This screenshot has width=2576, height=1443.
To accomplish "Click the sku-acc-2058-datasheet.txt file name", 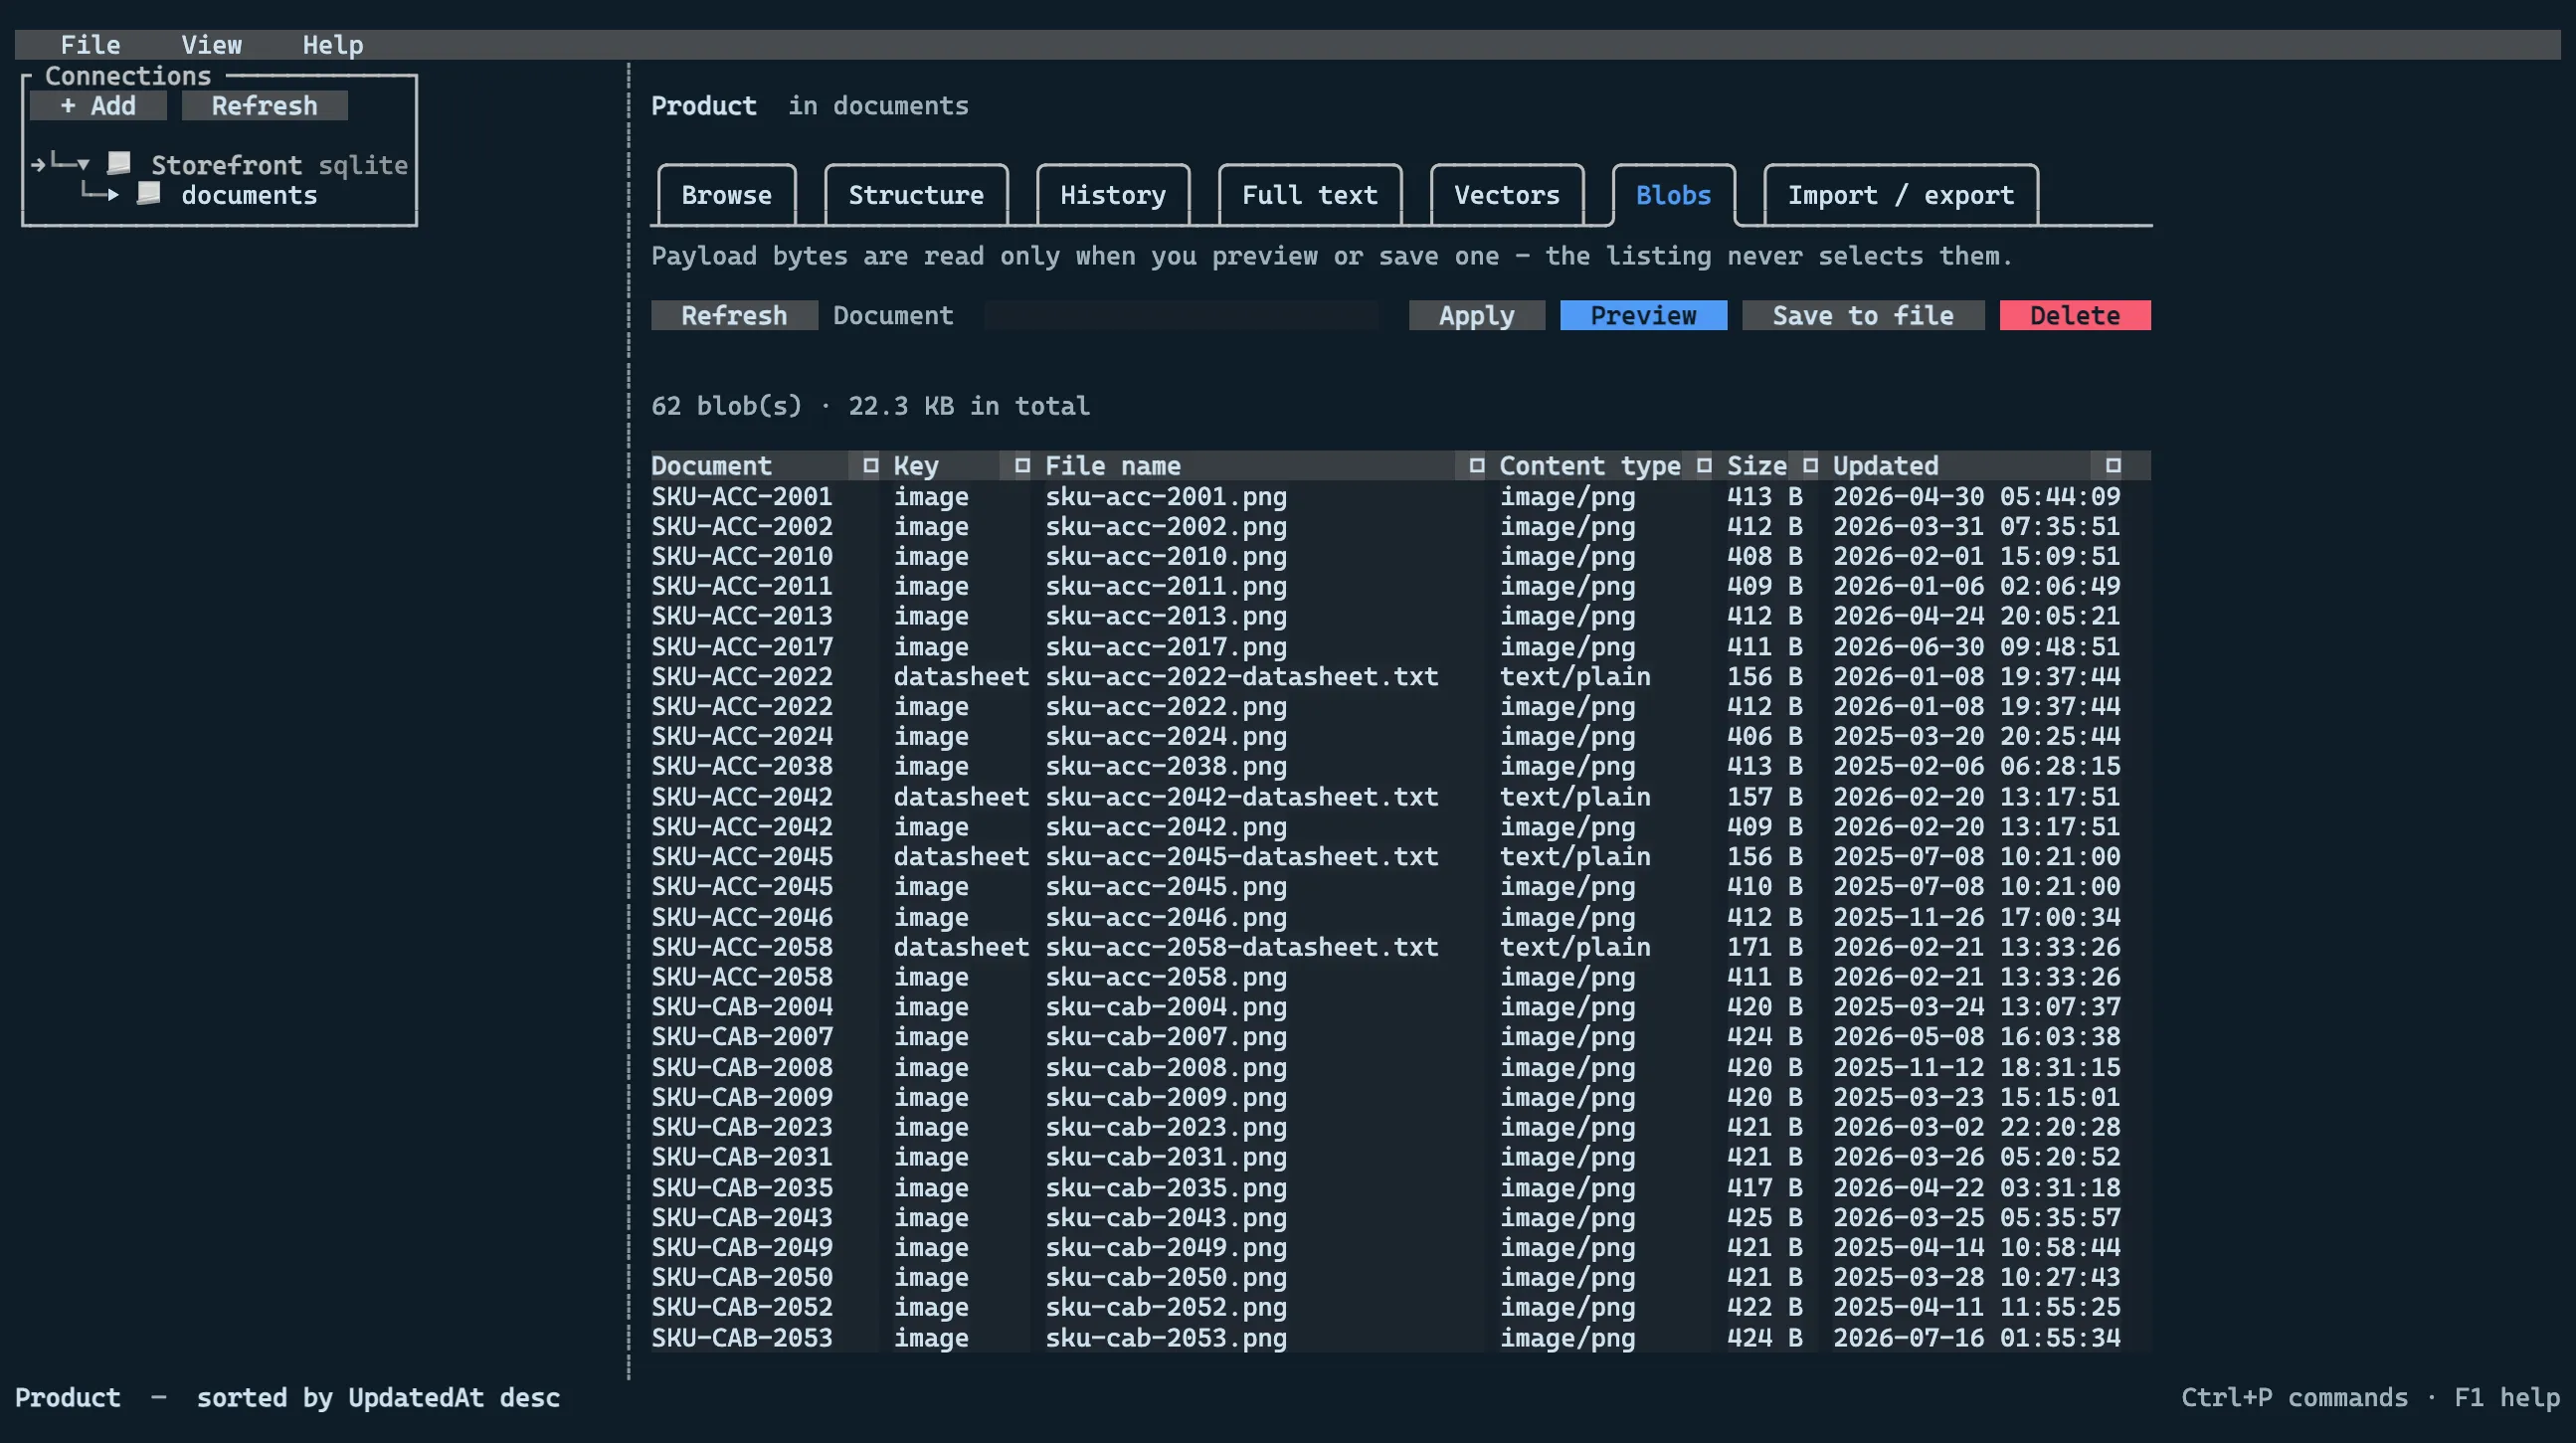I will (x=1242, y=946).
